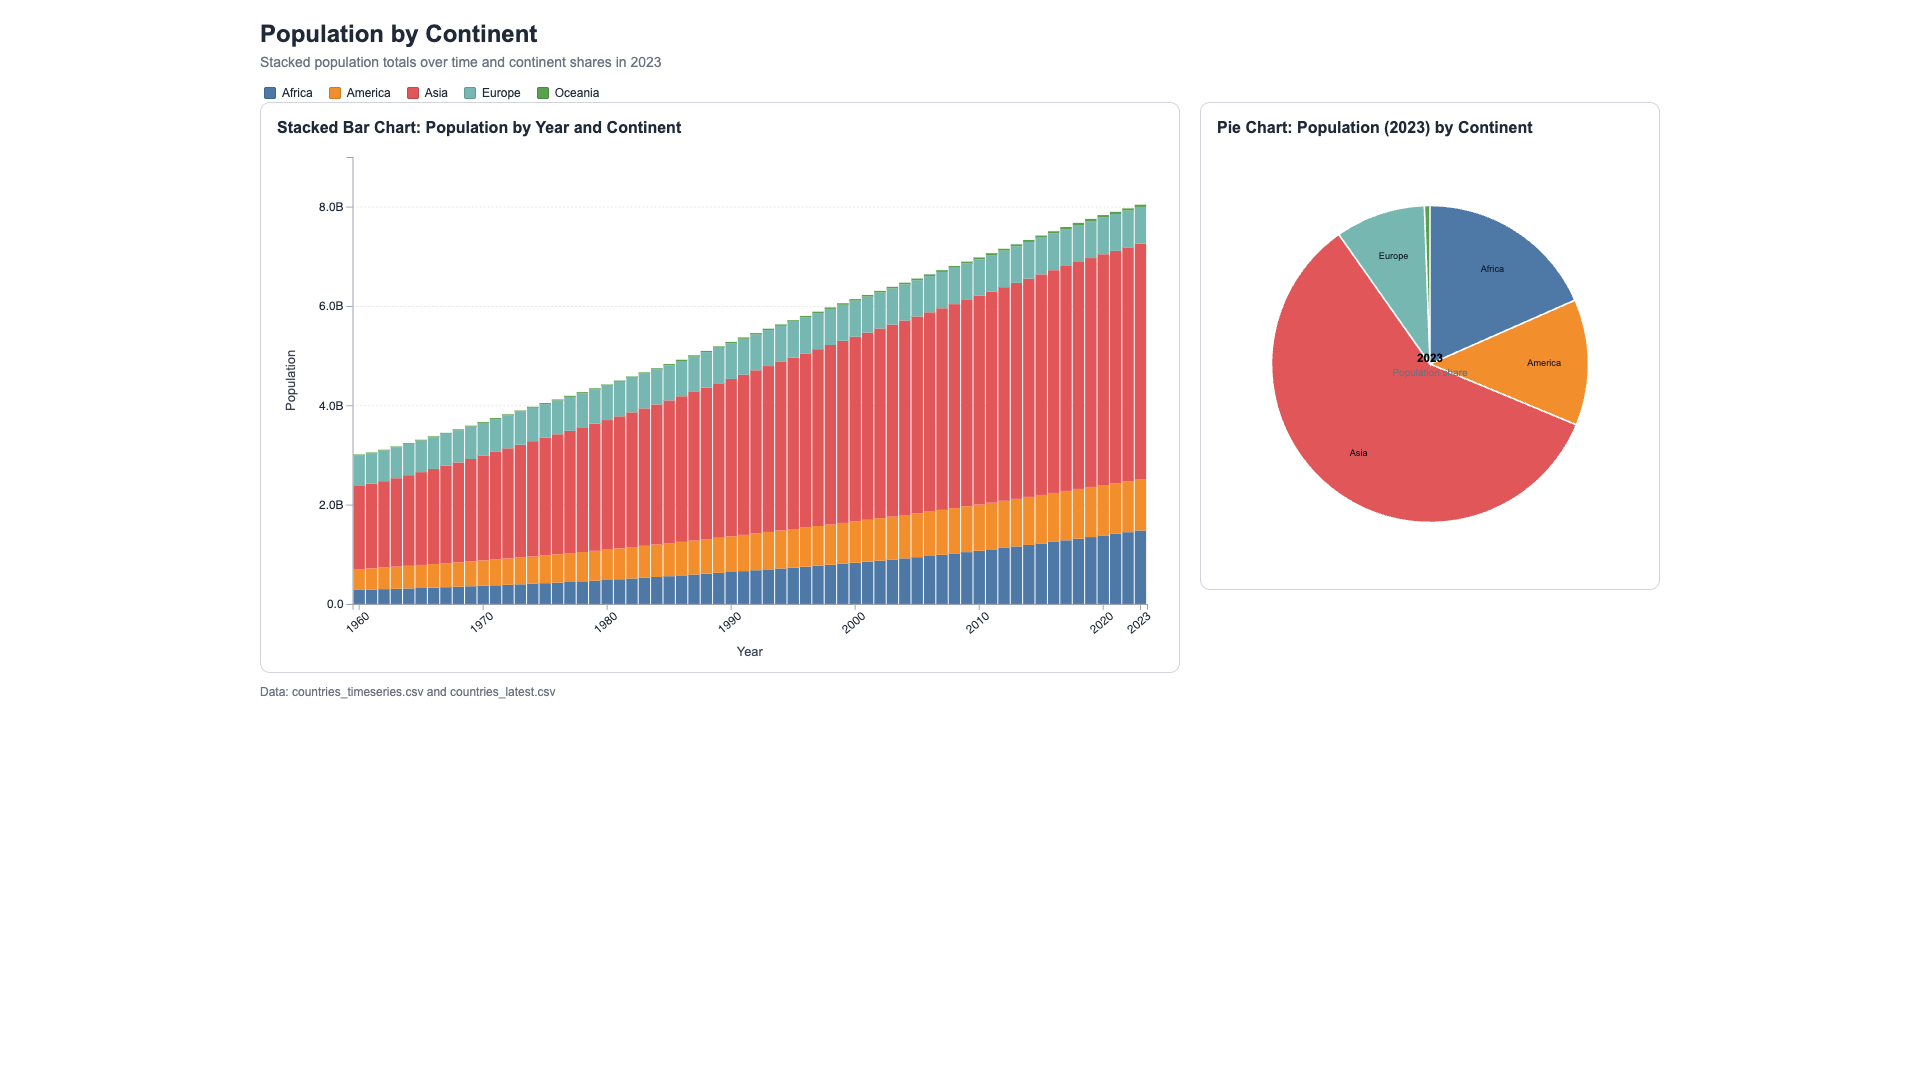Click the Population by Continent page title
This screenshot has height=1080, width=1920.
[399, 34]
